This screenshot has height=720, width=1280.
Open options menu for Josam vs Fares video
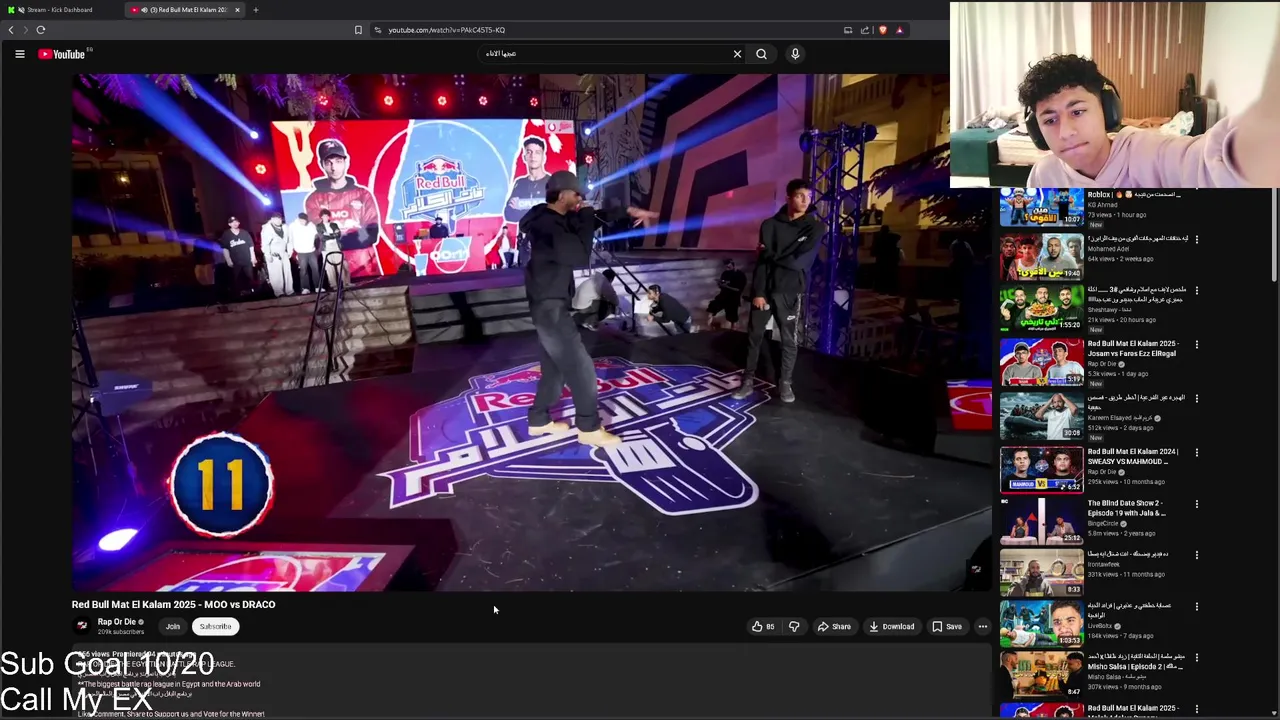(1197, 344)
